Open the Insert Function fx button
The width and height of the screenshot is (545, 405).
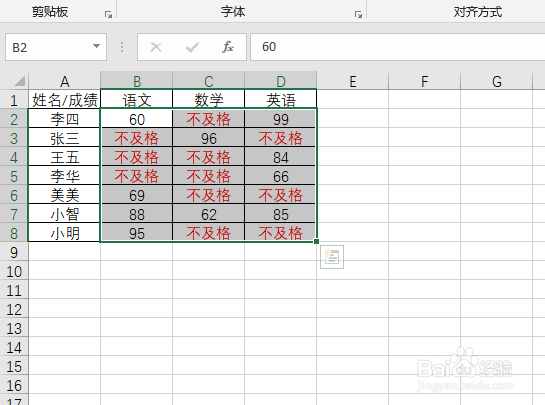tap(228, 47)
